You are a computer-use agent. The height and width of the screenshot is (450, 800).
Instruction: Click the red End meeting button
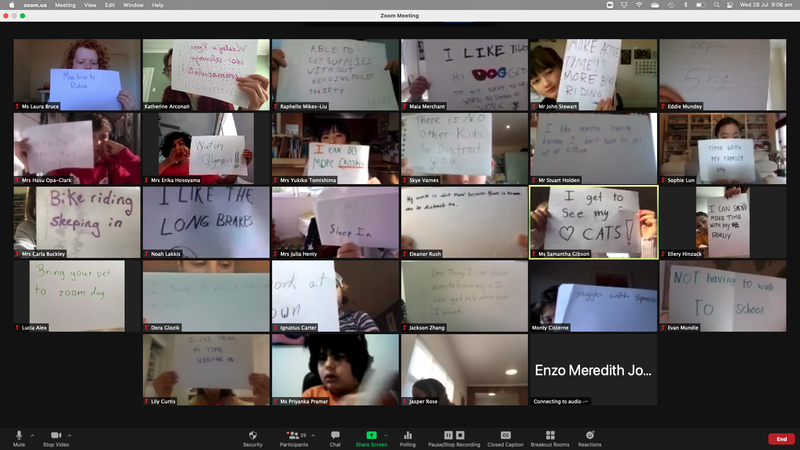click(x=781, y=439)
